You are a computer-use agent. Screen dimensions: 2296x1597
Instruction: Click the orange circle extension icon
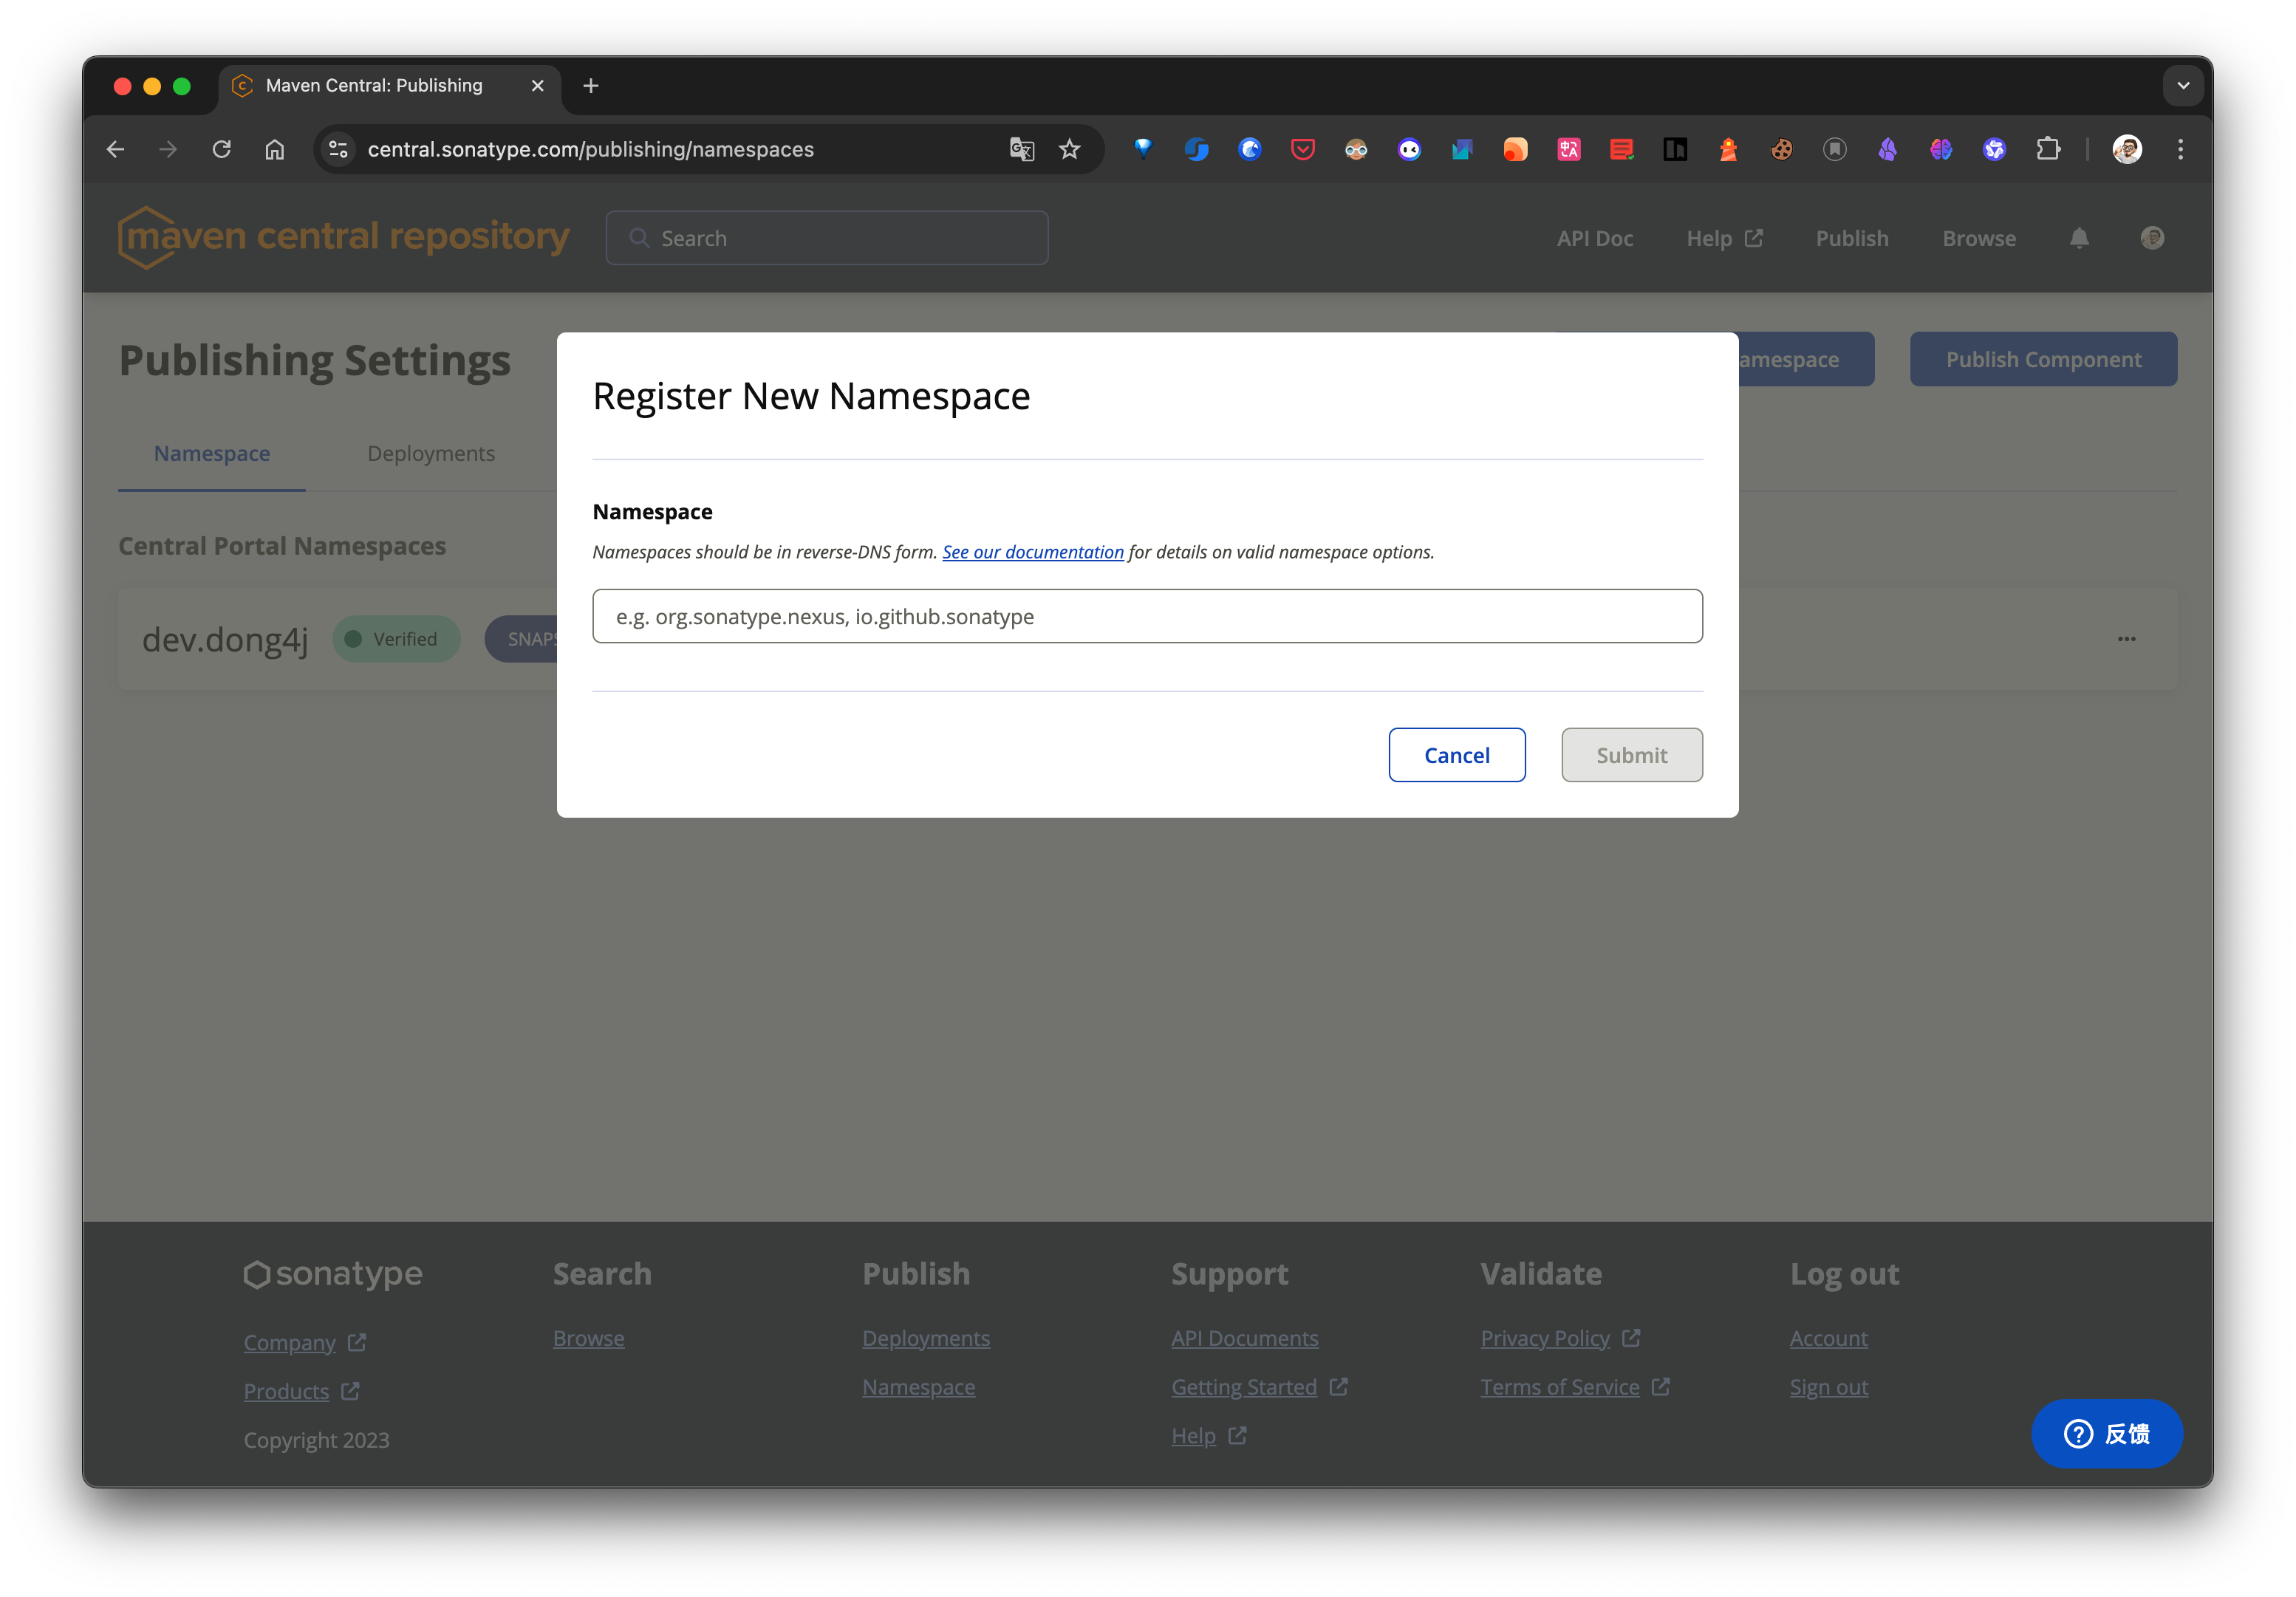pyautogui.click(x=1515, y=149)
